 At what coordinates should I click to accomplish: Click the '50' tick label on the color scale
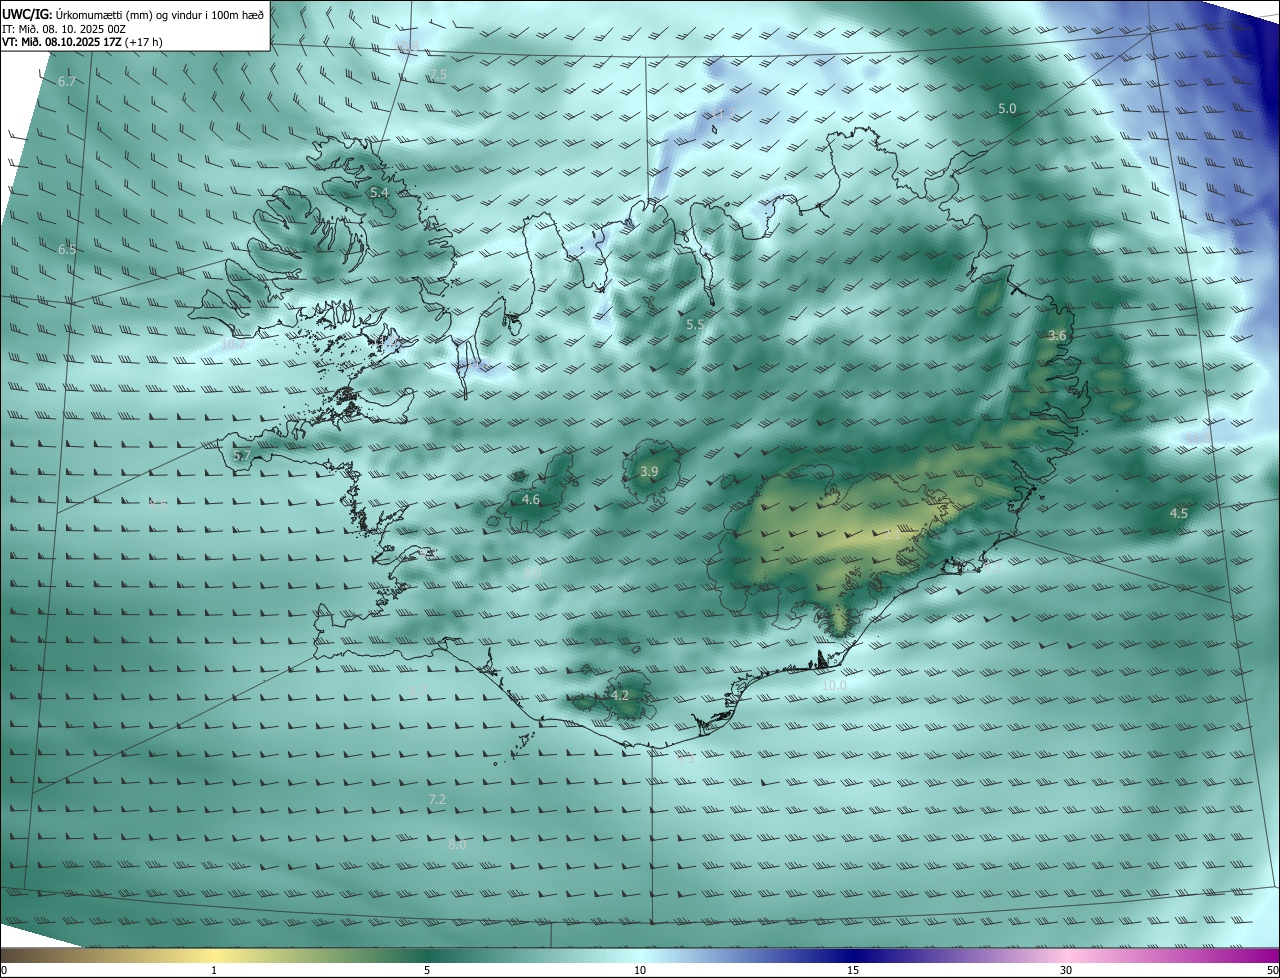tap(1271, 970)
